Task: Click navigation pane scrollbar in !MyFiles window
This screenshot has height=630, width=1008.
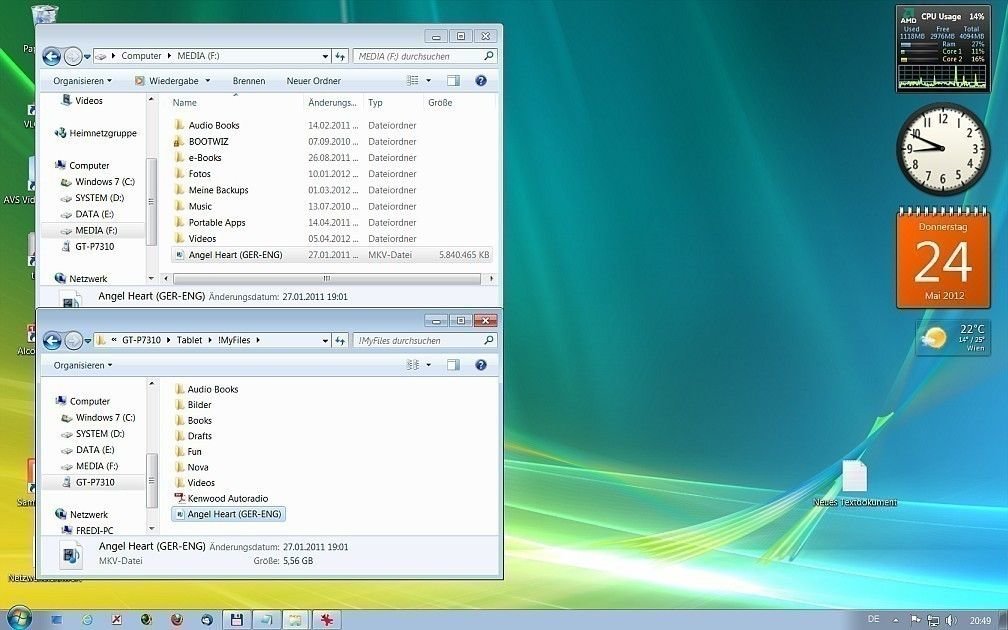Action: pyautogui.click(x=152, y=481)
